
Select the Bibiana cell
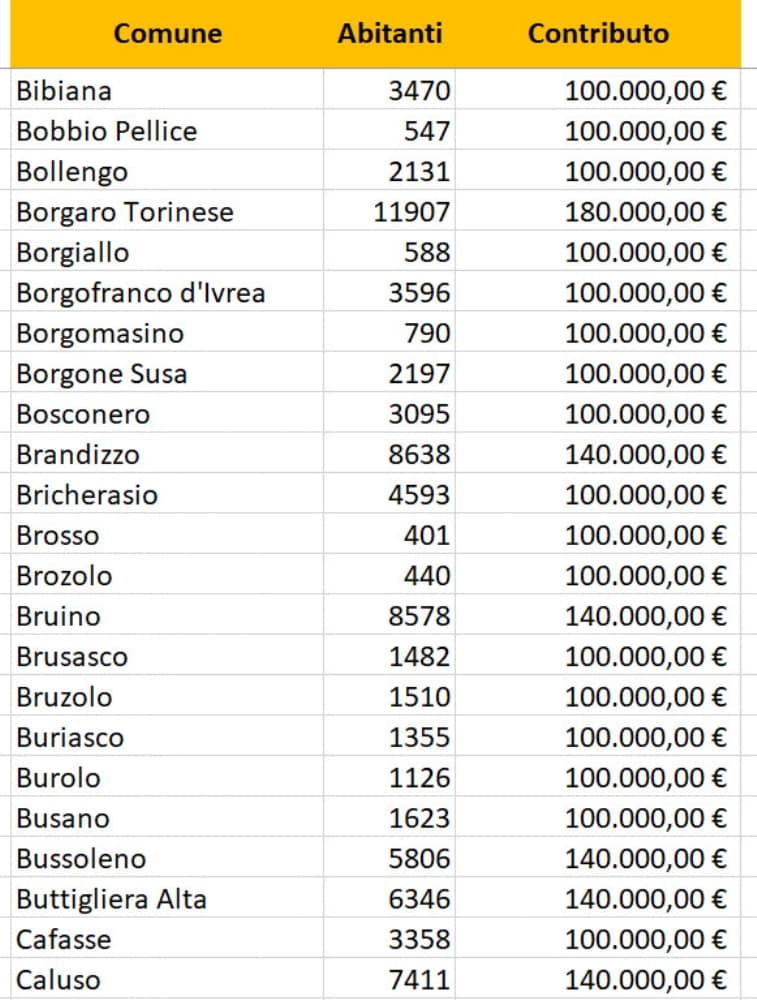tap(64, 91)
